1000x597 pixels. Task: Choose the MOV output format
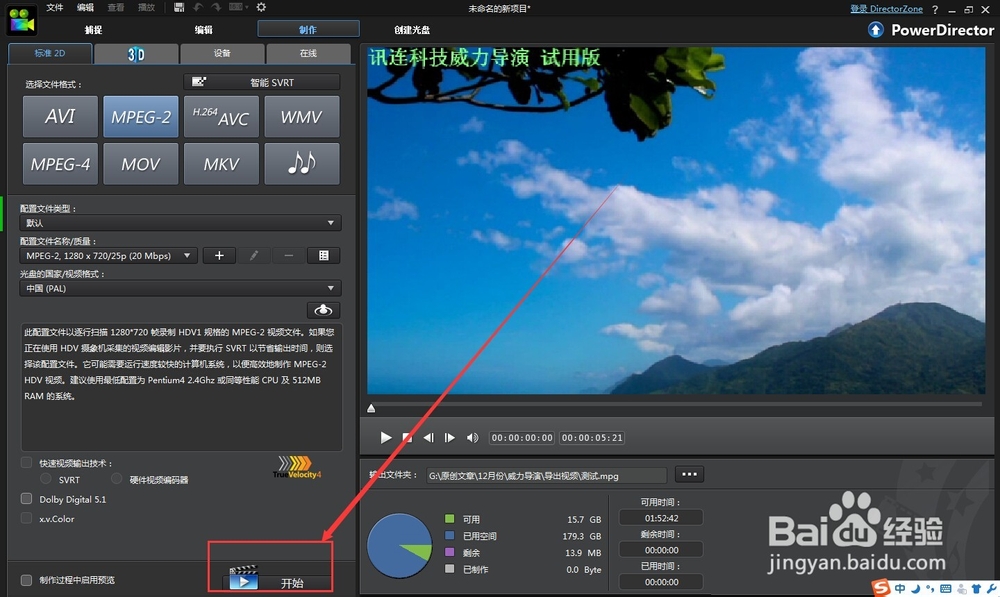[141, 164]
